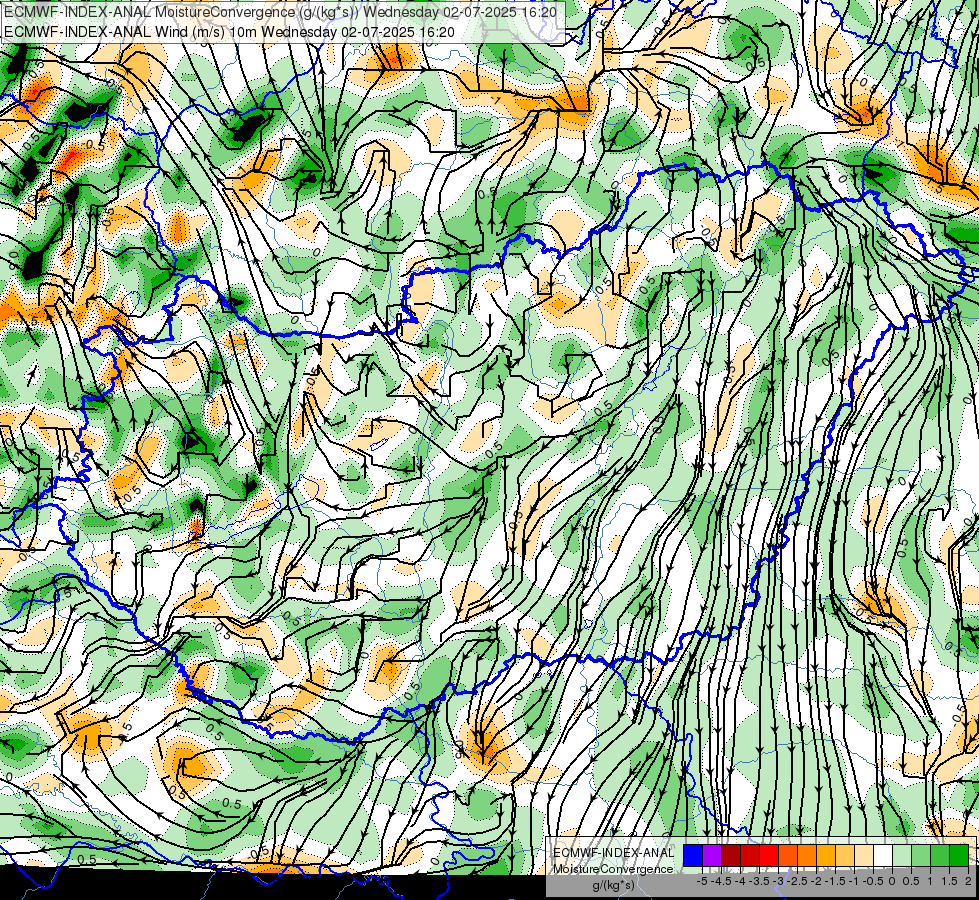
Task: Click the medium green swatch between 1 and 1.5
Action: [x=940, y=856]
